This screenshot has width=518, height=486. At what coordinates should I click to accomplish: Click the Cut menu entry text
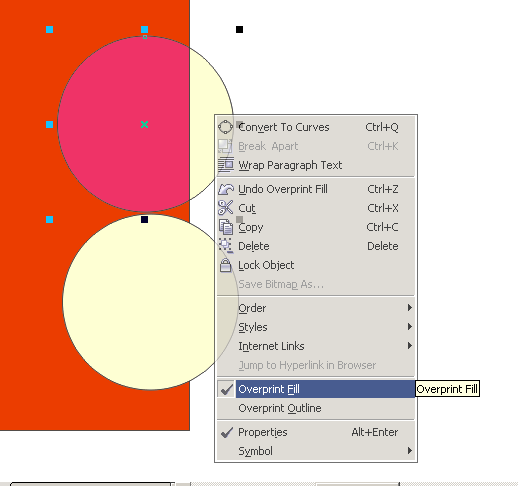[x=247, y=208]
